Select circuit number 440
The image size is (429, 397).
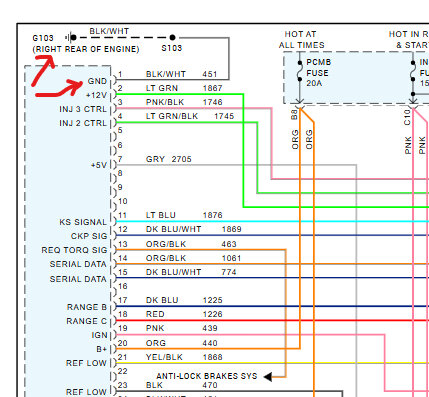tap(210, 343)
